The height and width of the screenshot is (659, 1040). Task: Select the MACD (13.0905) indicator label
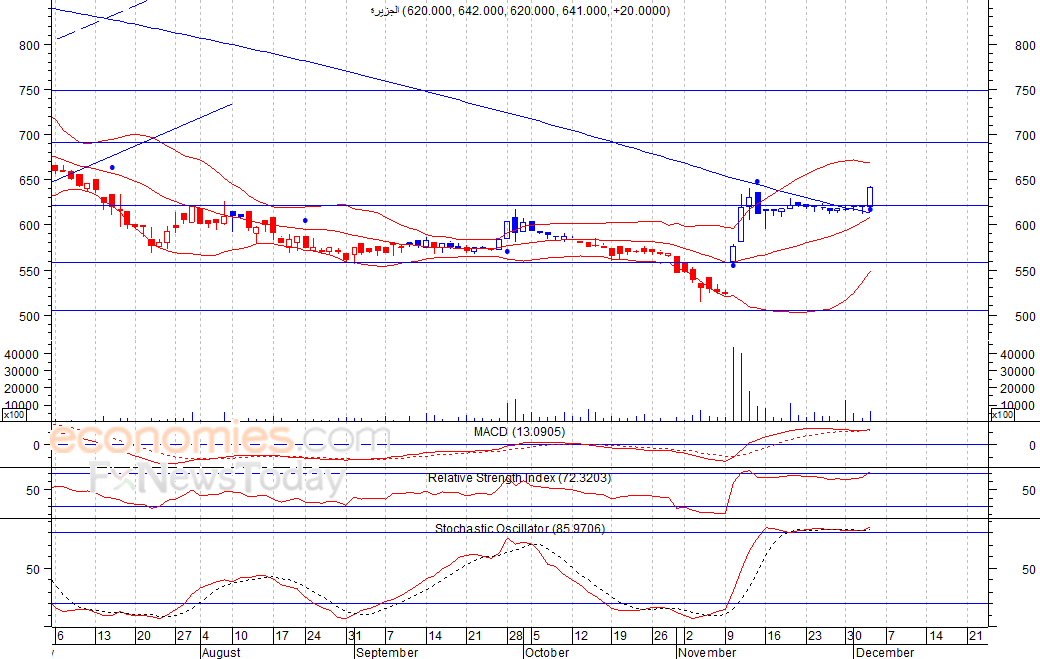[519, 432]
